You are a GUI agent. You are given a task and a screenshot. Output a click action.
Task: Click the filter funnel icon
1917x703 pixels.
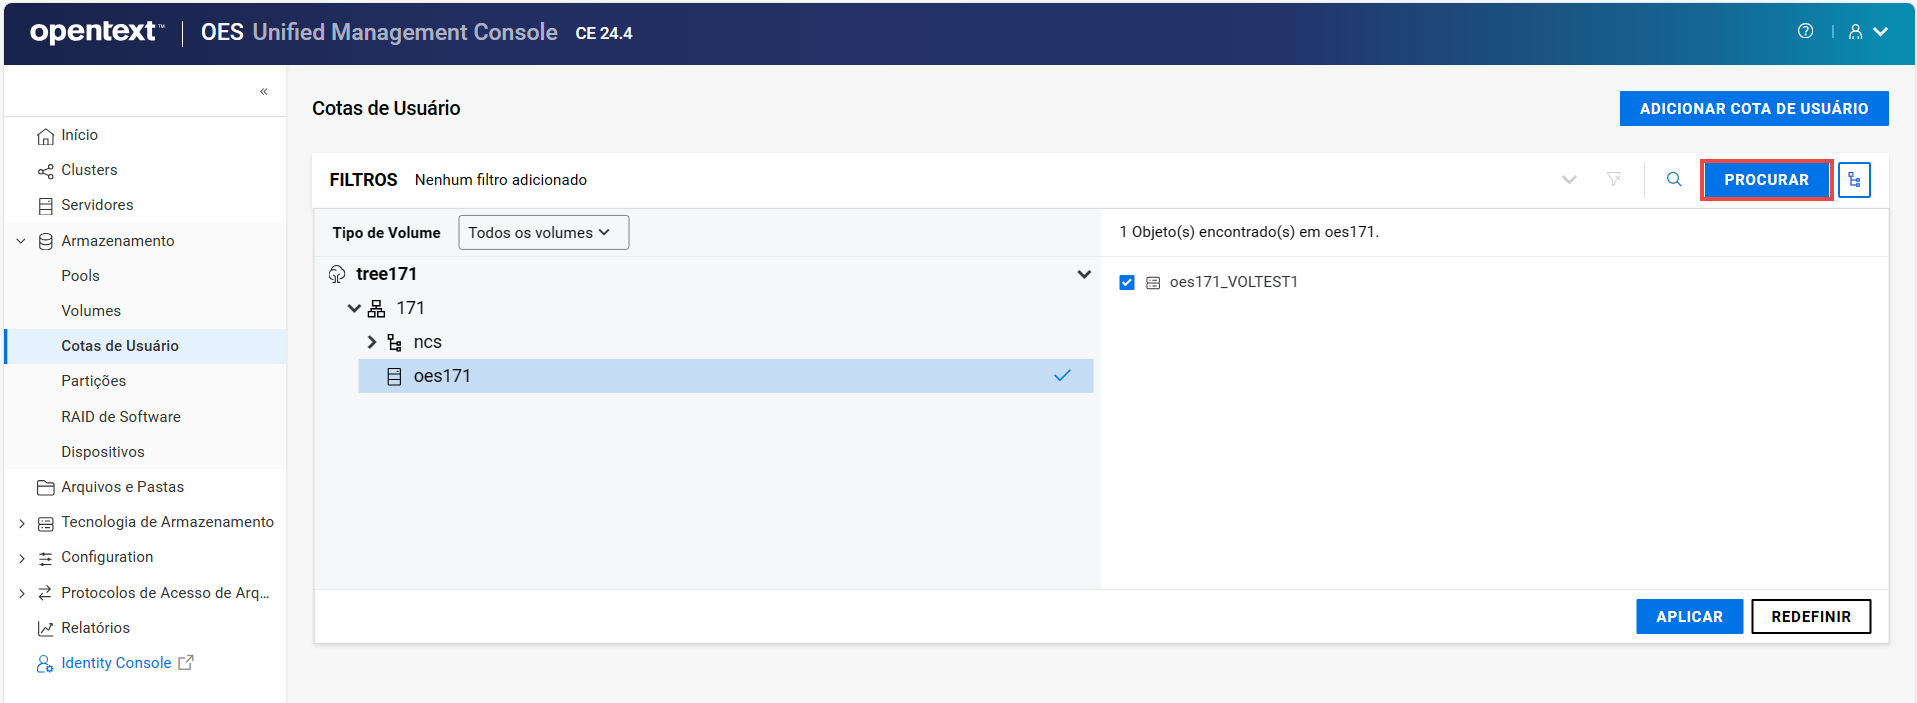tap(1614, 180)
